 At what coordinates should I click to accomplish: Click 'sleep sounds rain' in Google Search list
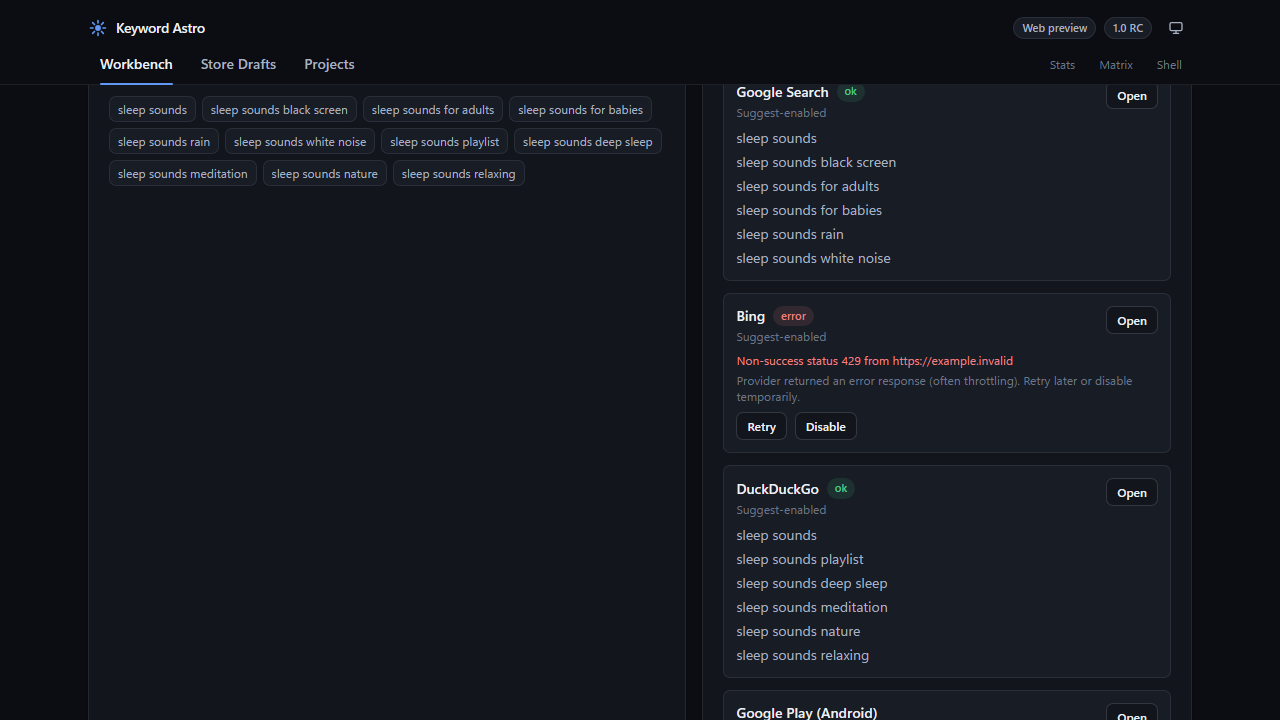tap(790, 234)
